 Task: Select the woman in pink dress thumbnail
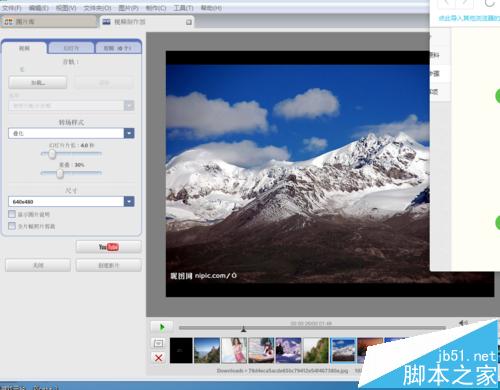pyautogui.click(x=234, y=350)
